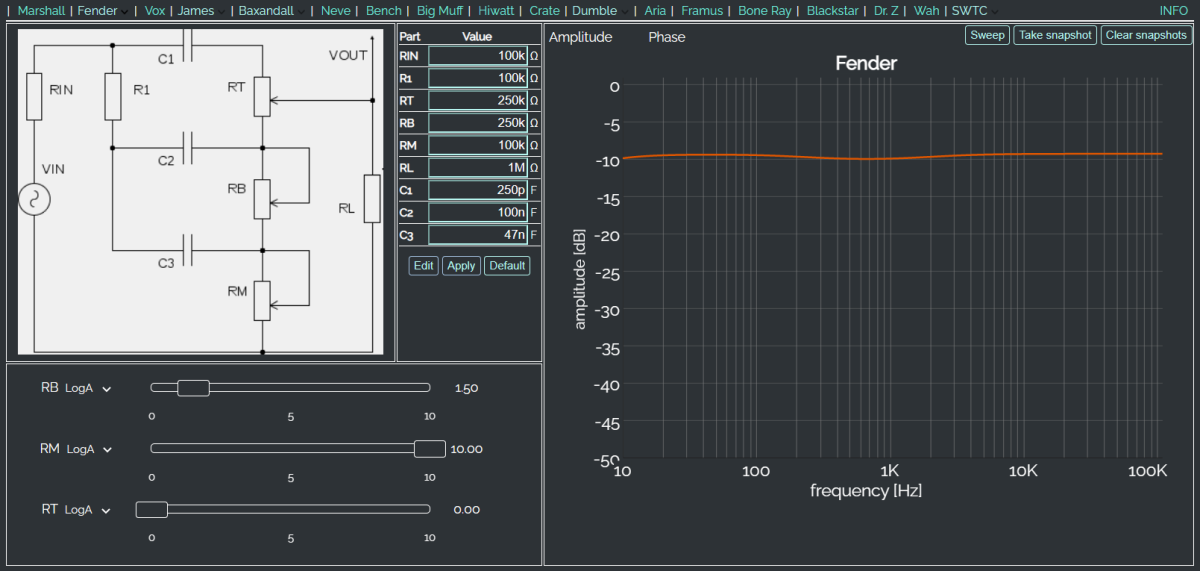Focus the RIN value field
The image size is (1200, 571).
478,55
